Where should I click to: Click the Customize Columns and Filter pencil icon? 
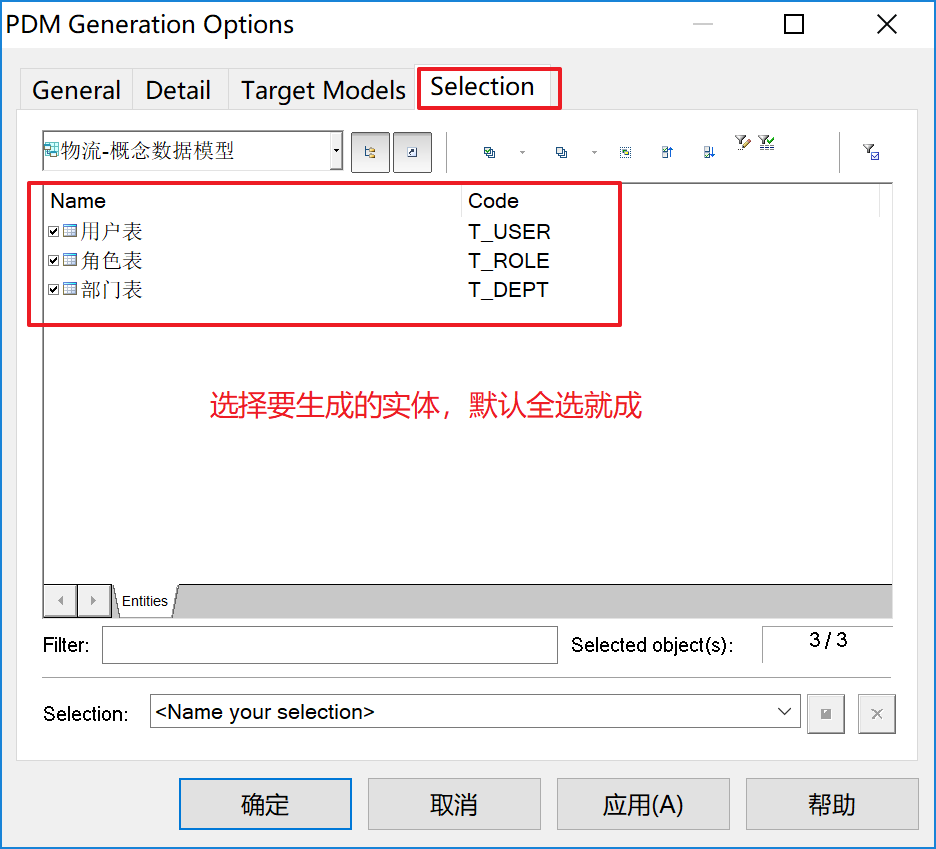pyautogui.click(x=743, y=142)
